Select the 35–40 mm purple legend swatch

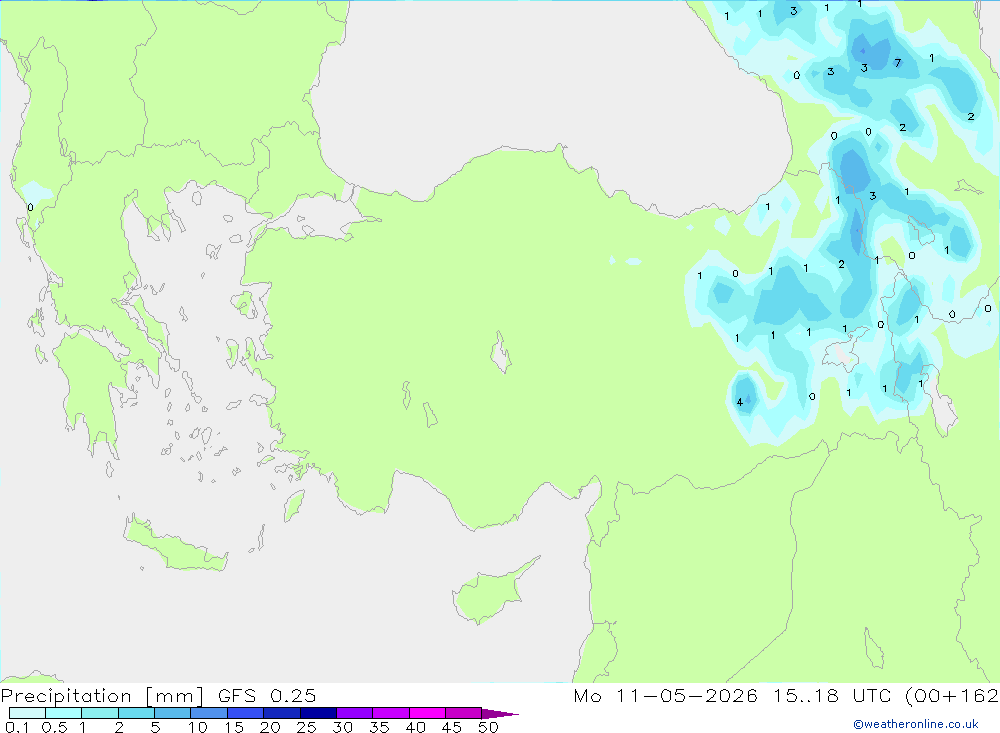pyautogui.click(x=391, y=713)
